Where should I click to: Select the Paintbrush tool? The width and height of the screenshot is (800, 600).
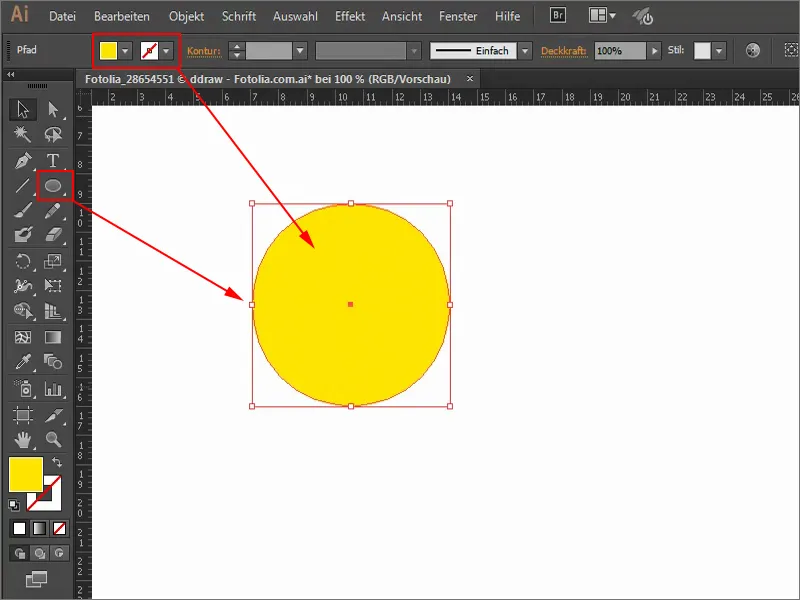click(23, 210)
